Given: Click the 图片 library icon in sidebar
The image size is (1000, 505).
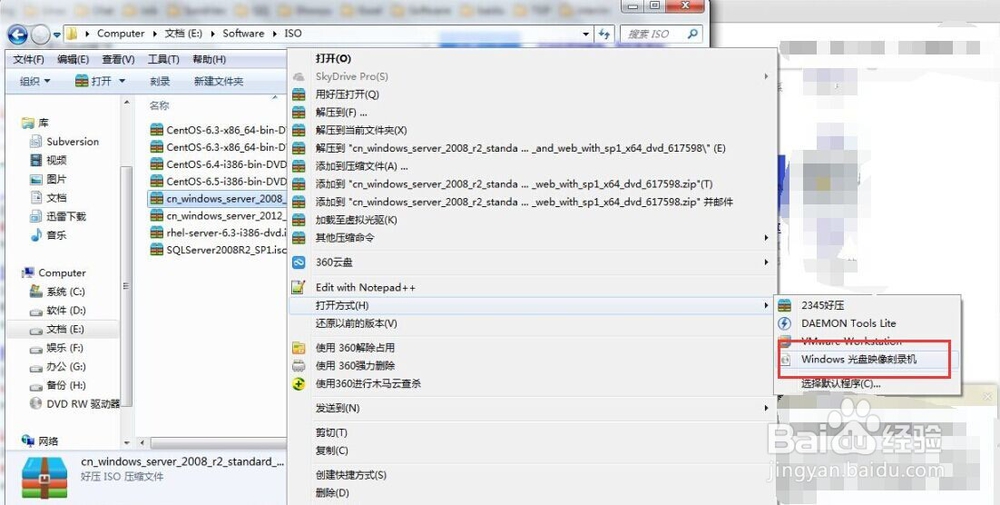Looking at the screenshot, I should coord(36,179).
